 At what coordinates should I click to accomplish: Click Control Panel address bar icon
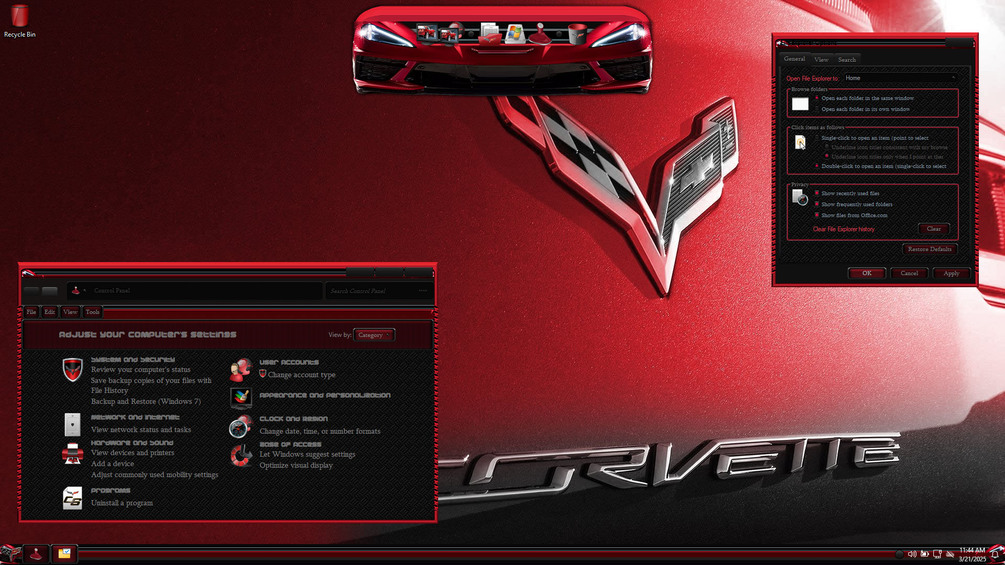[x=76, y=290]
